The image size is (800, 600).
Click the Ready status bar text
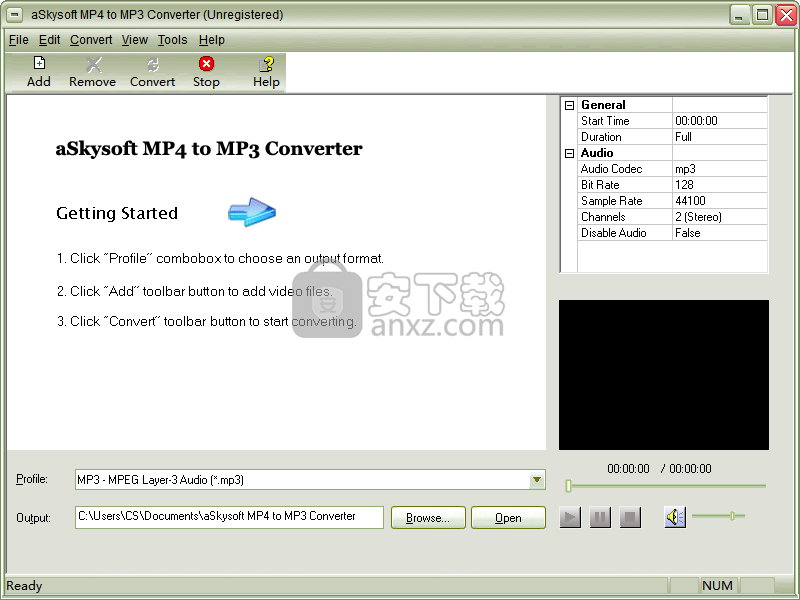(x=24, y=586)
